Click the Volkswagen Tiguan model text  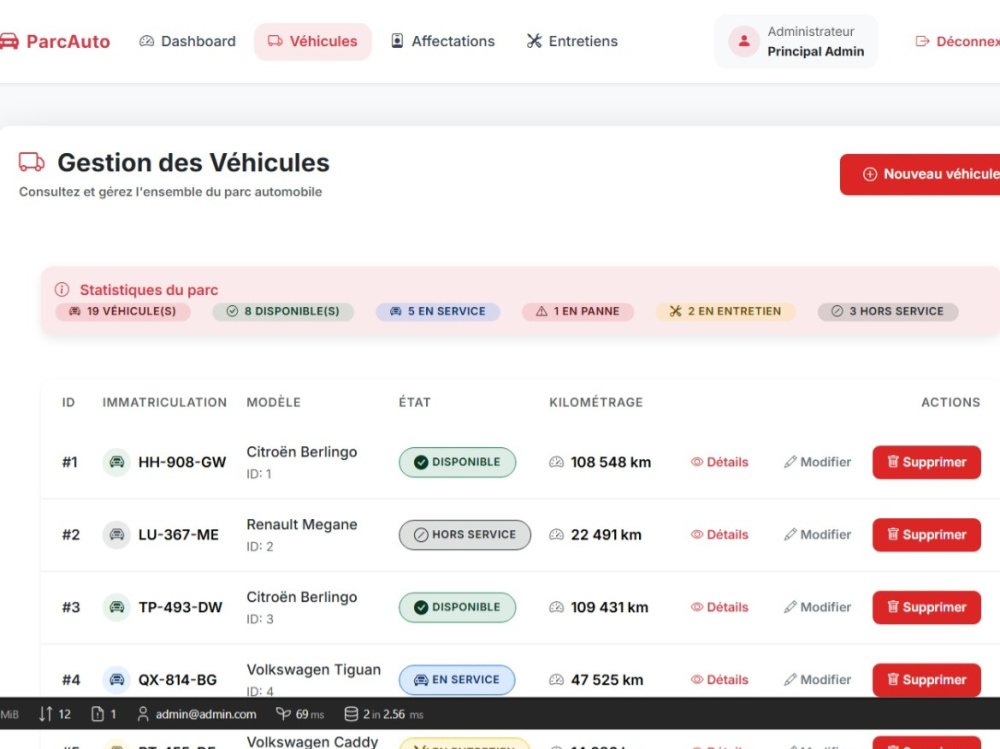coord(314,669)
